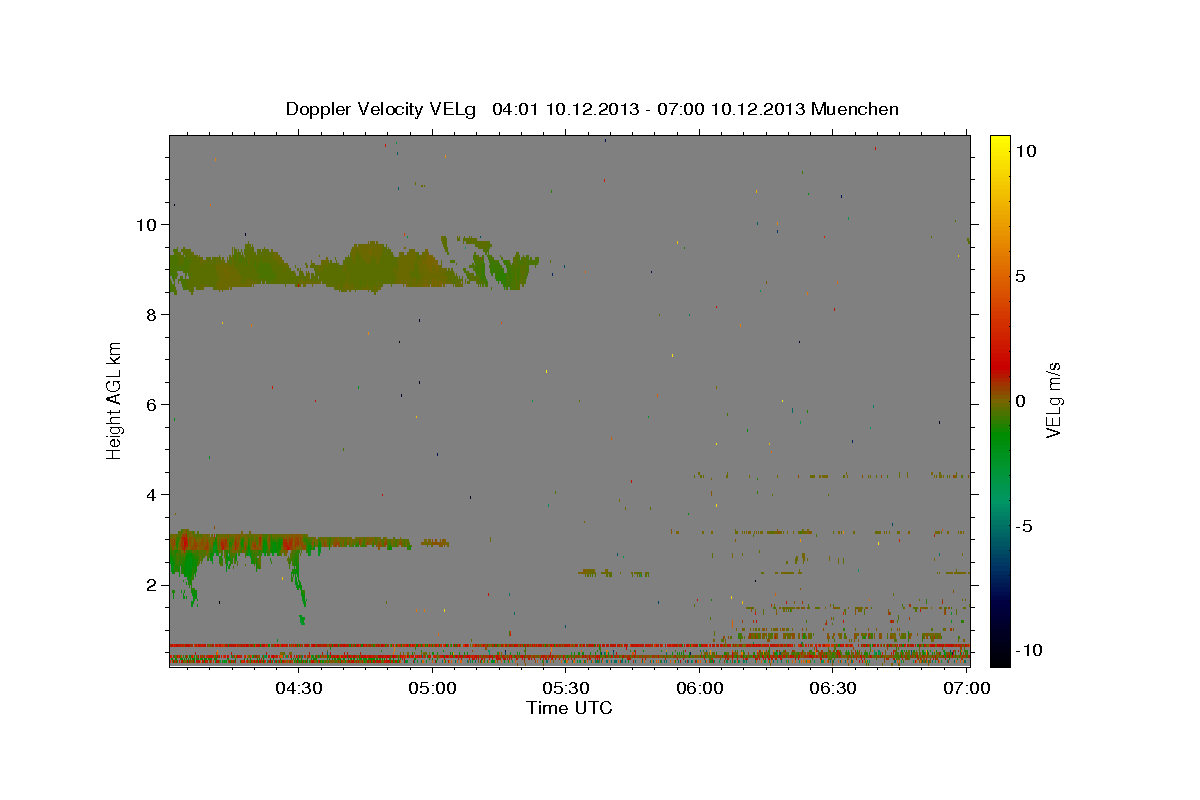1200x800 pixels.
Task: Click the yellow top of the color bar
Action: 999,145
